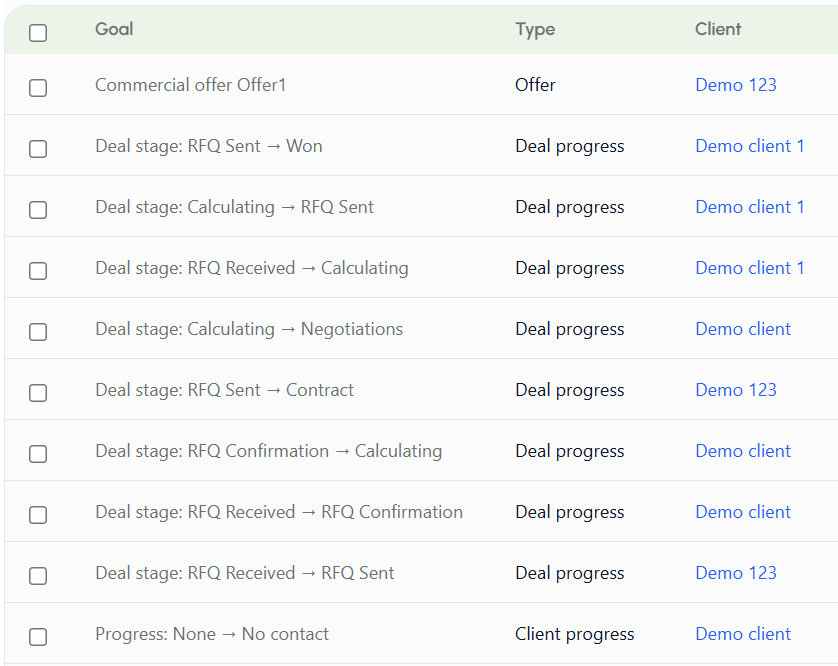Open Demo client from the Progress: None → No contact row

[743, 633]
